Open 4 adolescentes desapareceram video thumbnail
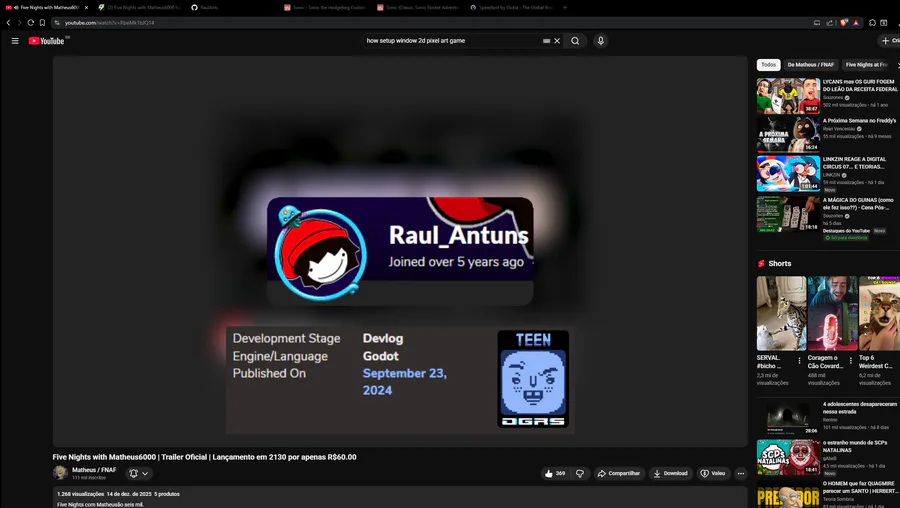This screenshot has height=508, width=900. pyautogui.click(x=788, y=417)
